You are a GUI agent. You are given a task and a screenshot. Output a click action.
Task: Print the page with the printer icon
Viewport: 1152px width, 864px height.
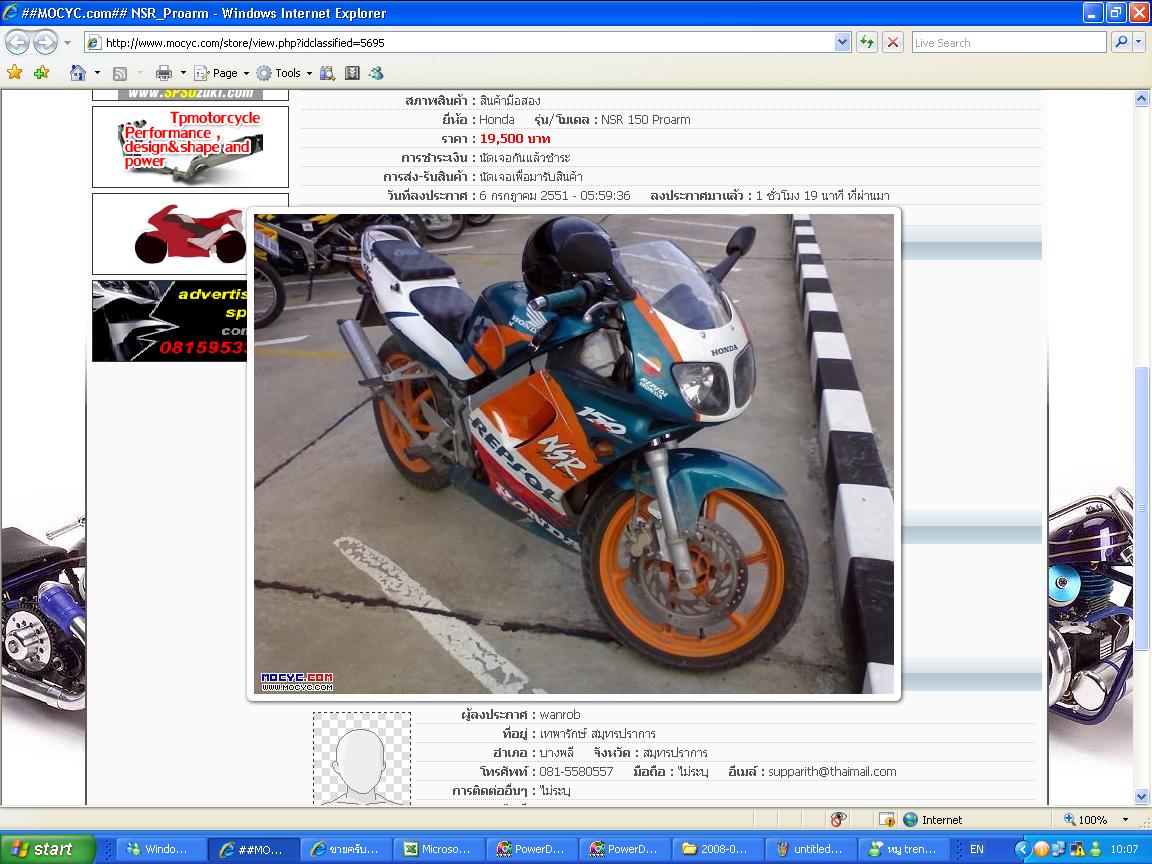tap(164, 73)
